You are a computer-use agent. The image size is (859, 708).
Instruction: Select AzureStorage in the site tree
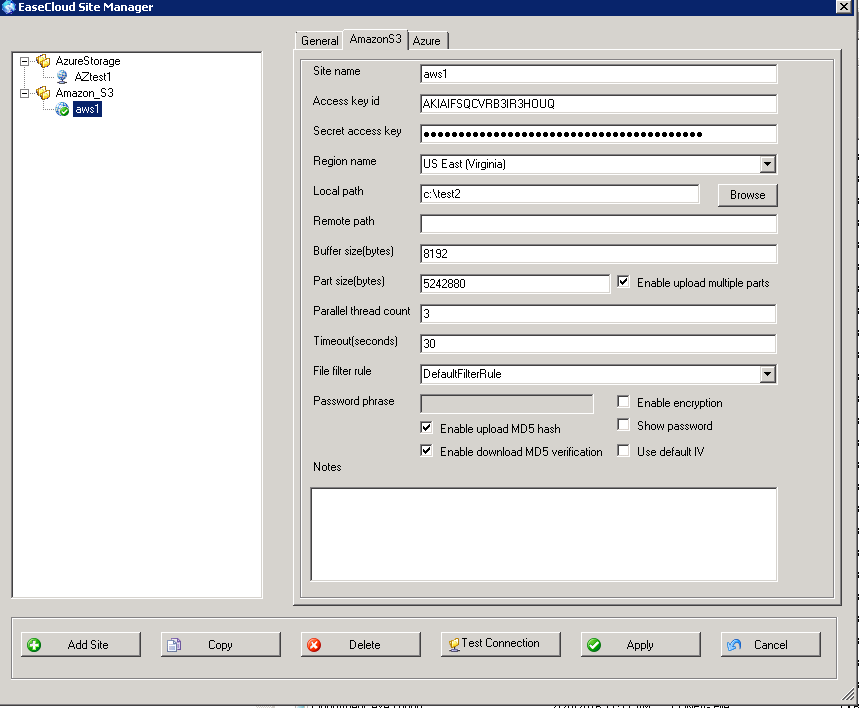(x=88, y=61)
